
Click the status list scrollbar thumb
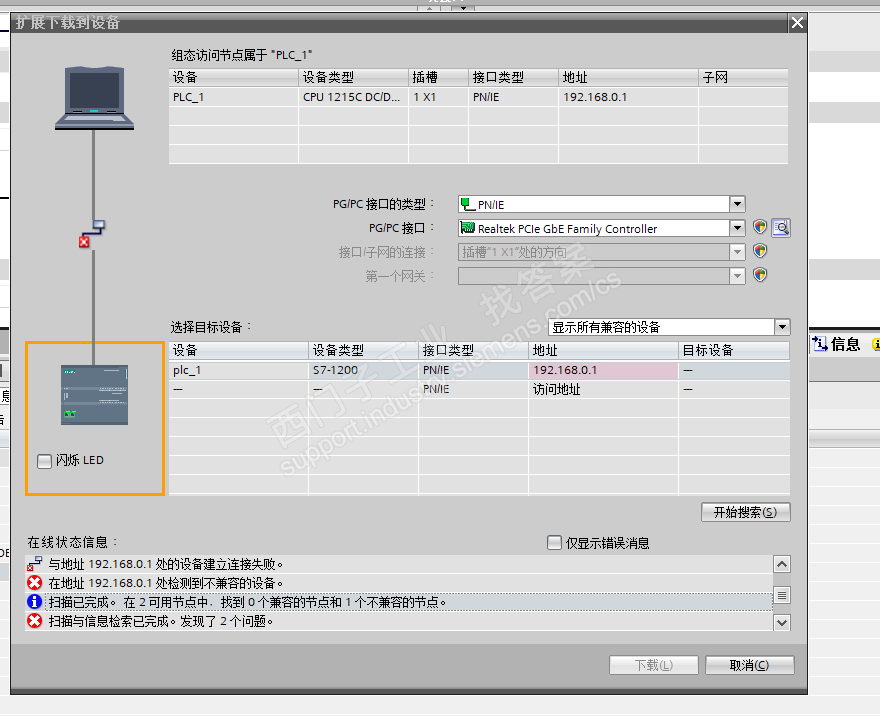[x=782, y=594]
